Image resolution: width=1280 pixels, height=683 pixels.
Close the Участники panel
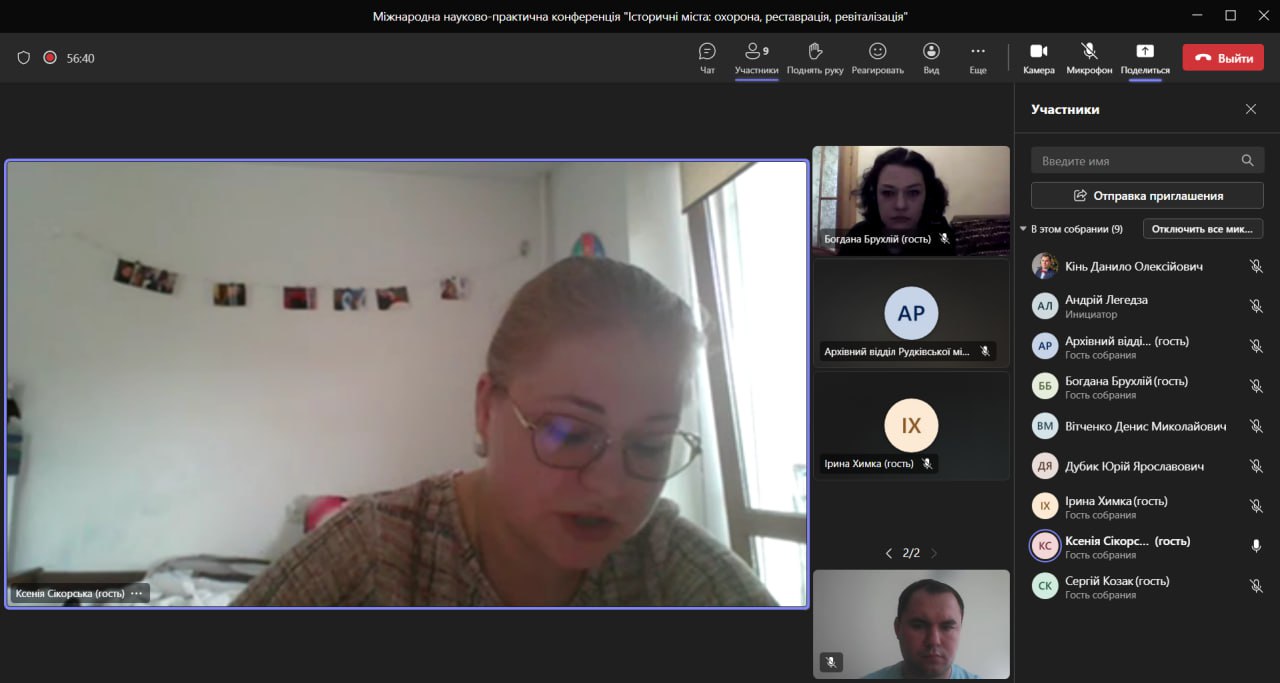(x=1251, y=109)
